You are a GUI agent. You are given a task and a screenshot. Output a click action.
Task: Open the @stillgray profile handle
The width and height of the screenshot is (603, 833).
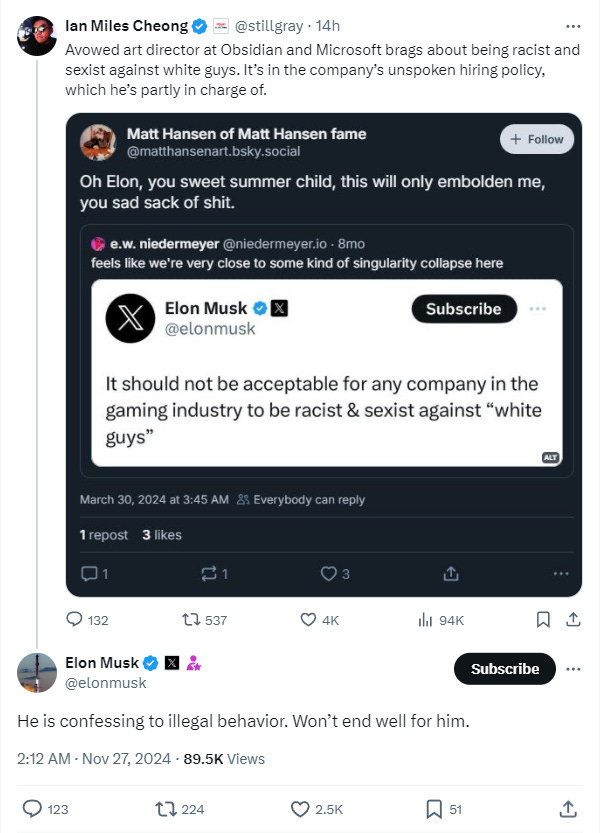coord(269,26)
